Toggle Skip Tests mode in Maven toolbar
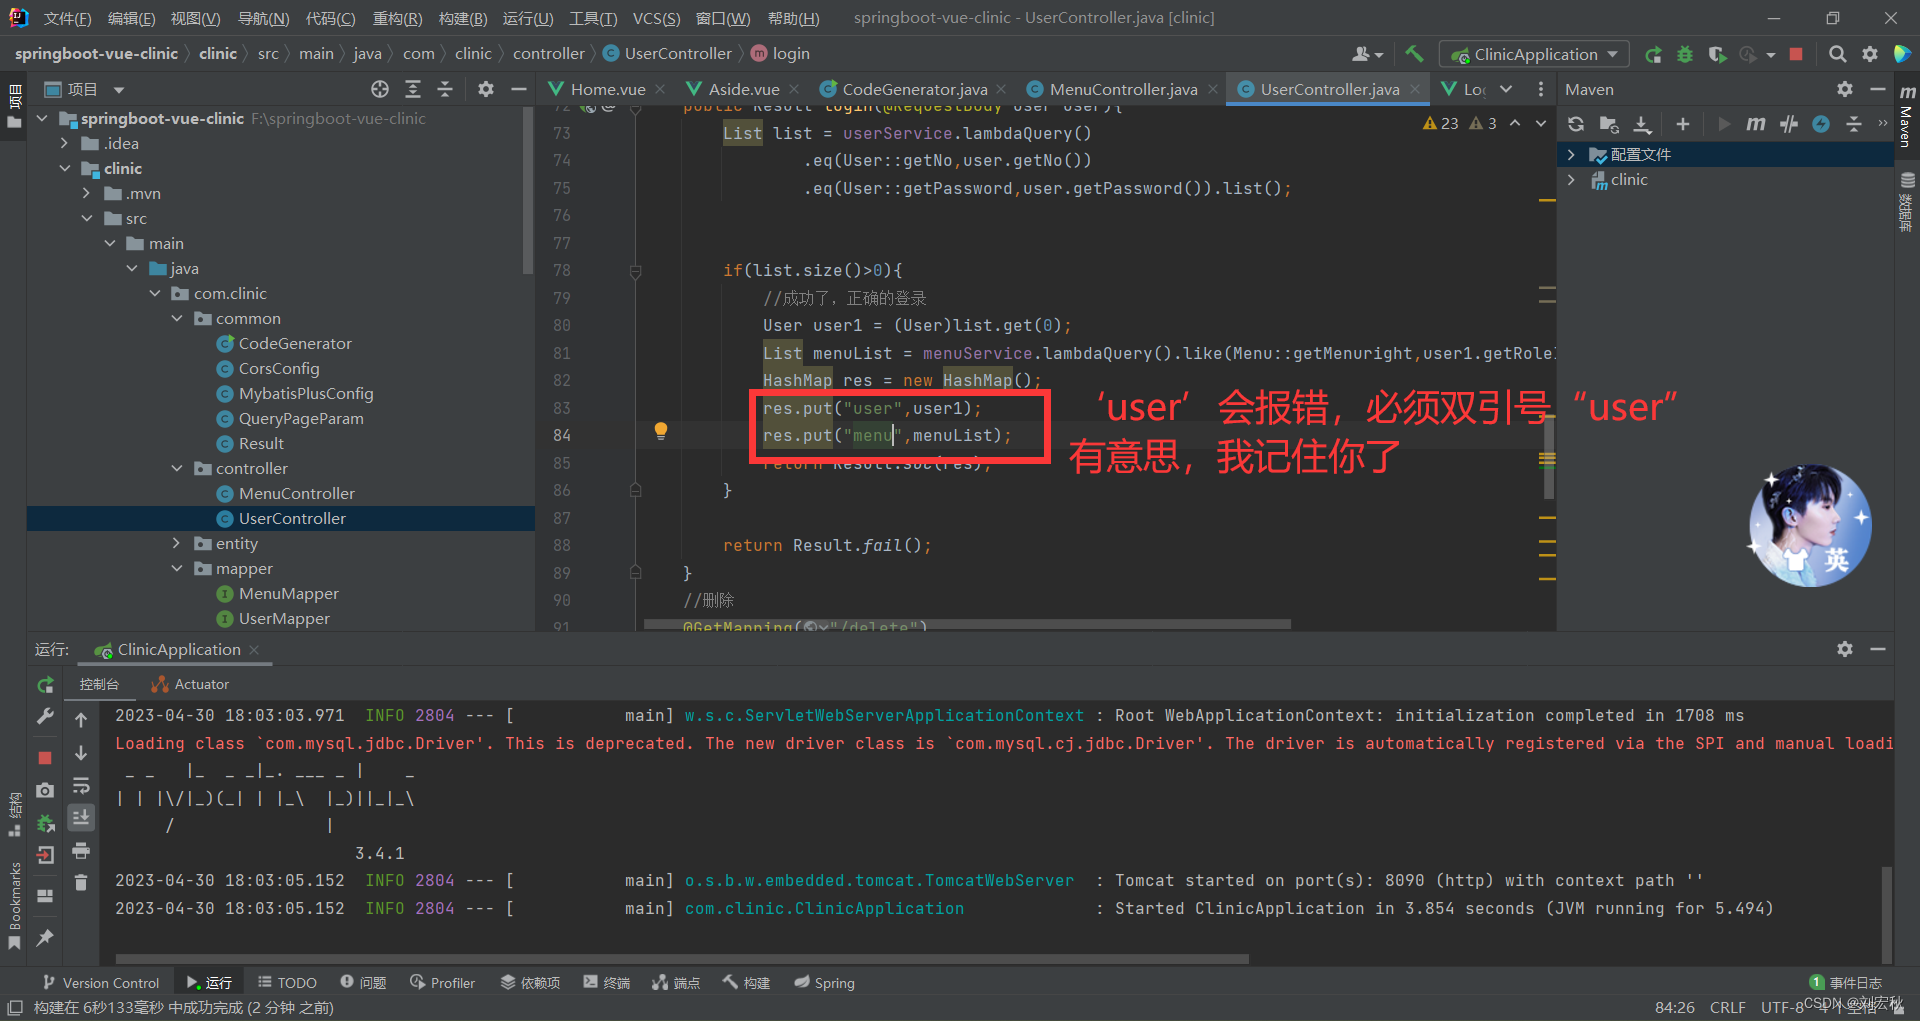1920x1021 pixels. pyautogui.click(x=1789, y=124)
